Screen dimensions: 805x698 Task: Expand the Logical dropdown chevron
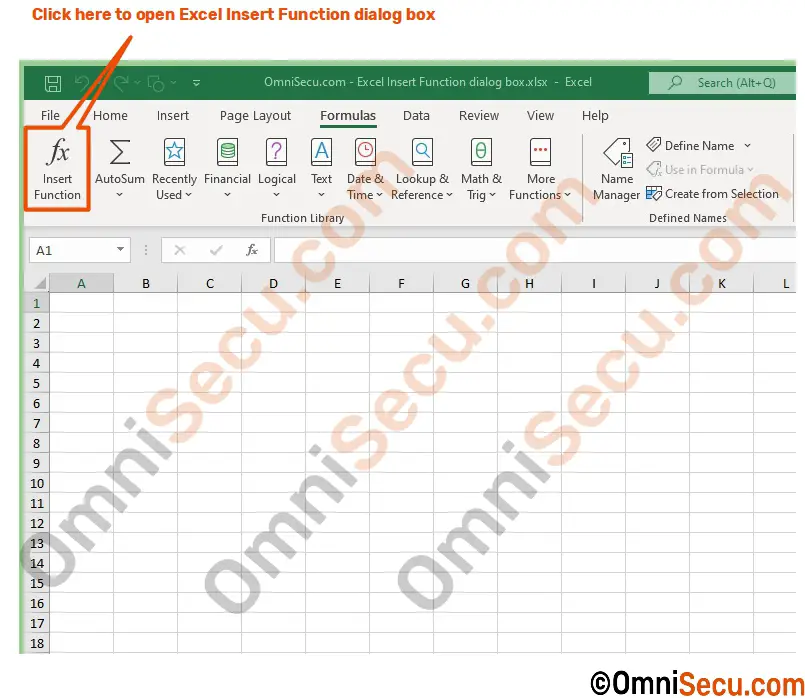pos(276,195)
